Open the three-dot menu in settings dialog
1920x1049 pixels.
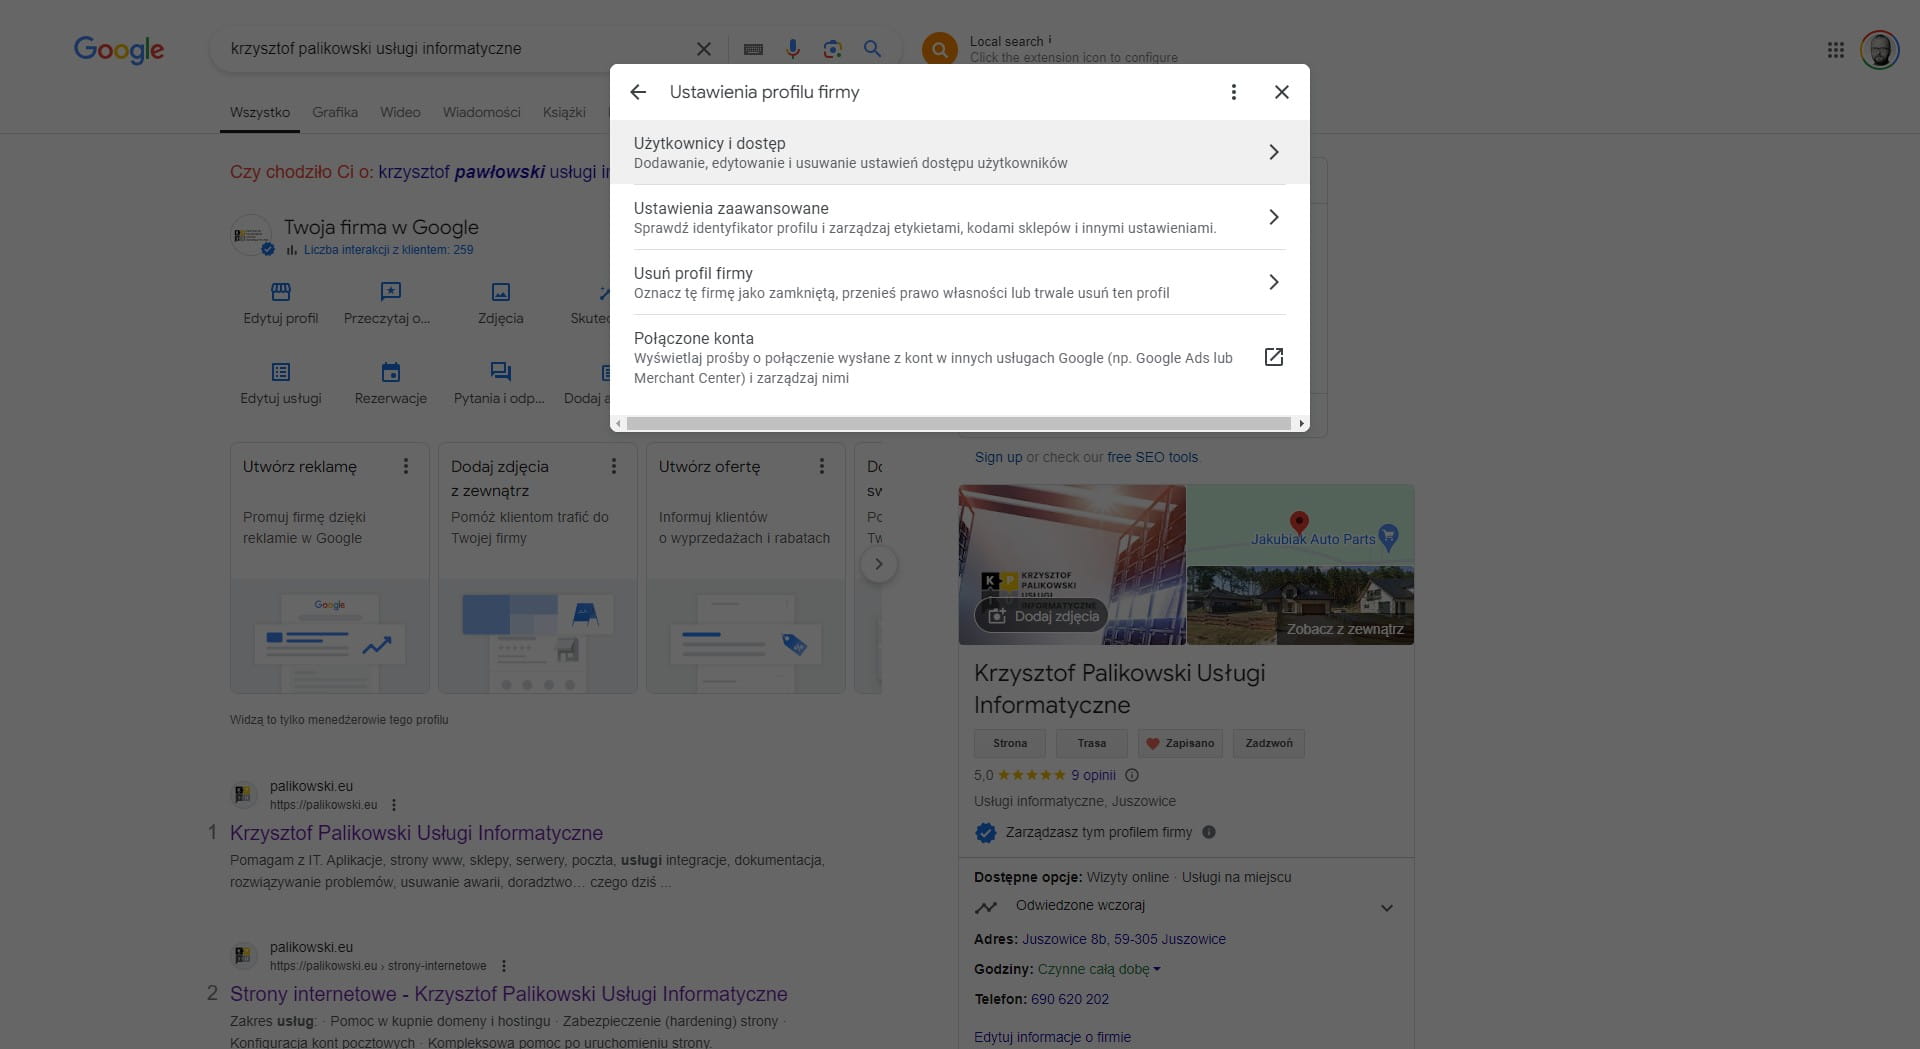point(1233,92)
